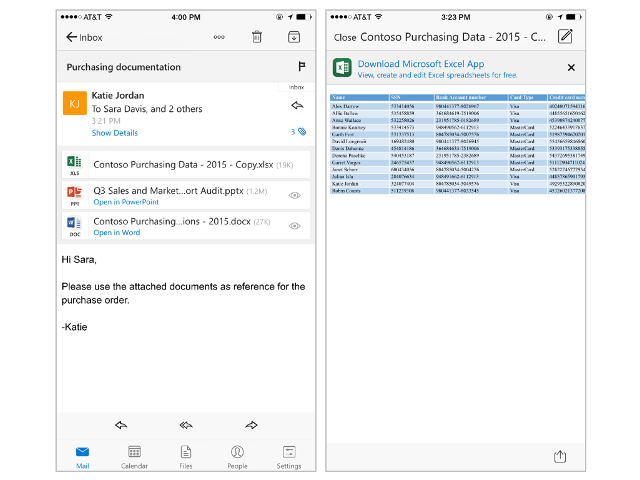Flag the Purchasing documentation email
The width and height of the screenshot is (640, 480).
(300, 67)
